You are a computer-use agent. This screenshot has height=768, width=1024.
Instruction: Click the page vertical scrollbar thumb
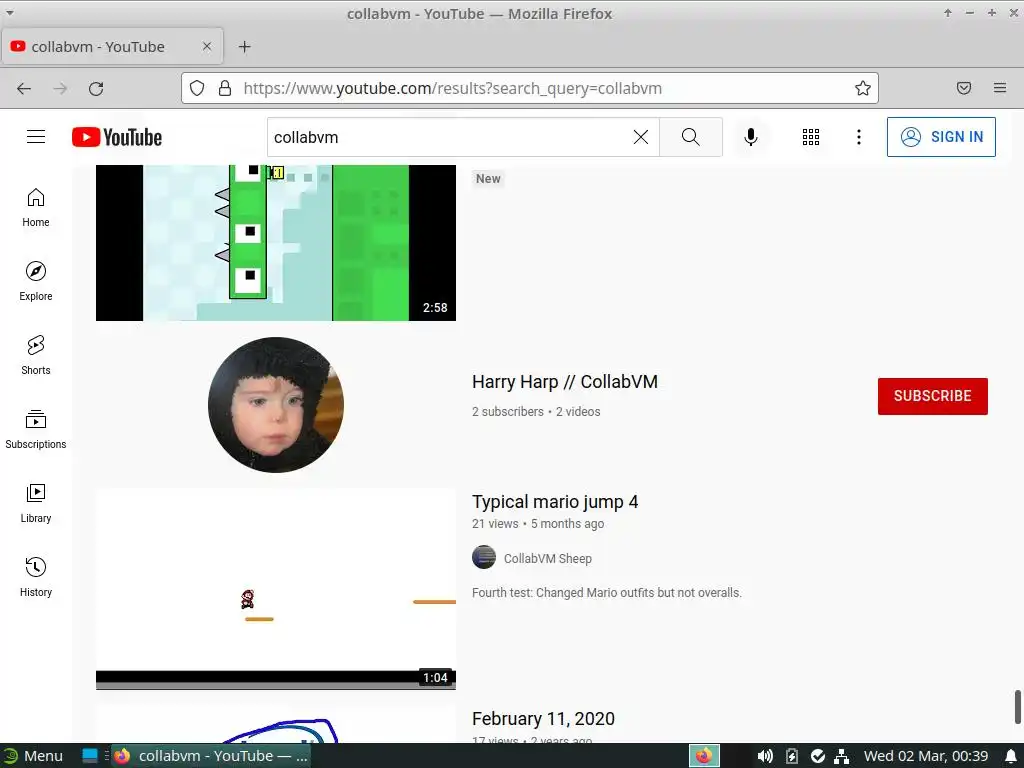(x=1017, y=707)
